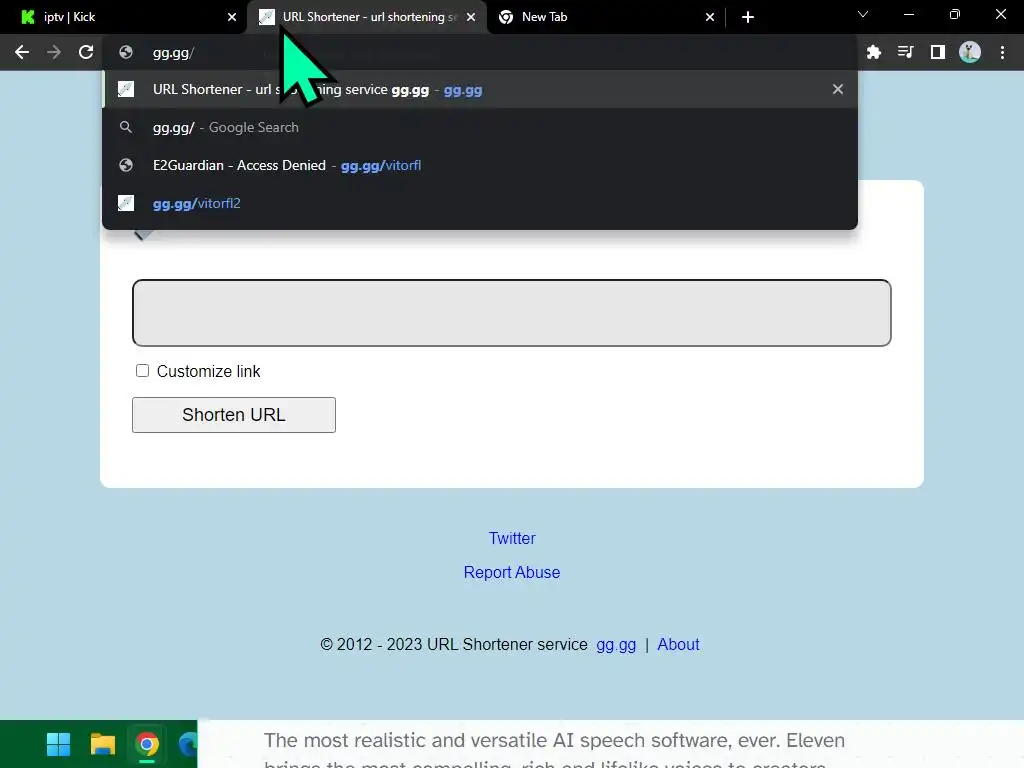Select the URL Shortener gg.gg suggestion
This screenshot has width=1024, height=768.
[480, 89]
